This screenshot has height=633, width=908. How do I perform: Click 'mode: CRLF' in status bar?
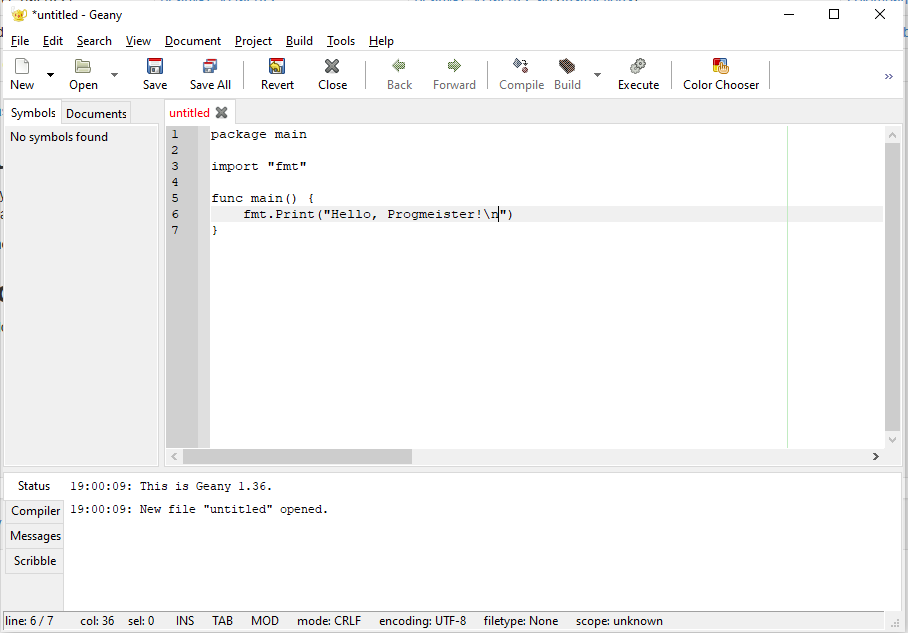(329, 621)
